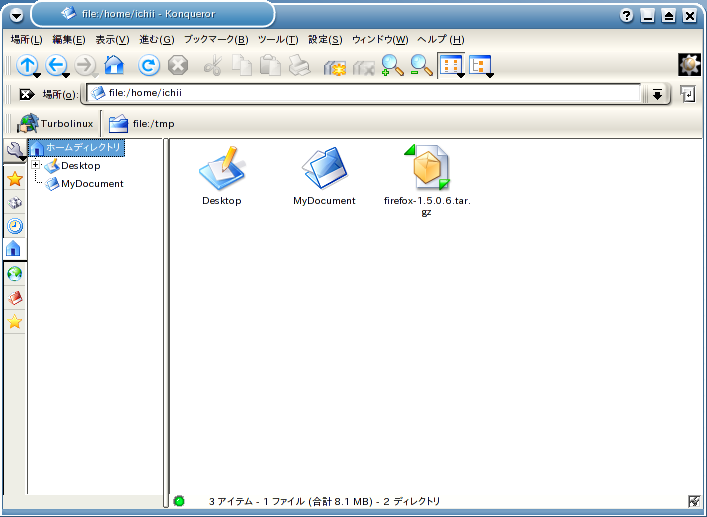Open the 場所(L) menu
The image size is (707, 517).
[26, 40]
